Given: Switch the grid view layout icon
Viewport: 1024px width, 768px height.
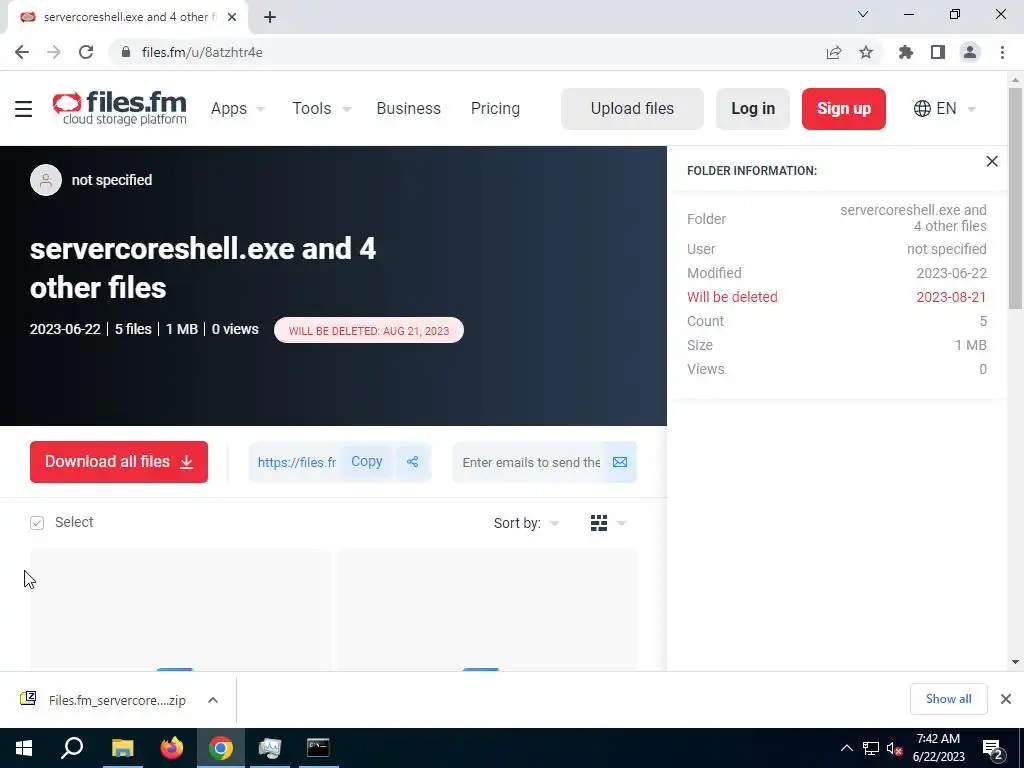Looking at the screenshot, I should point(599,523).
